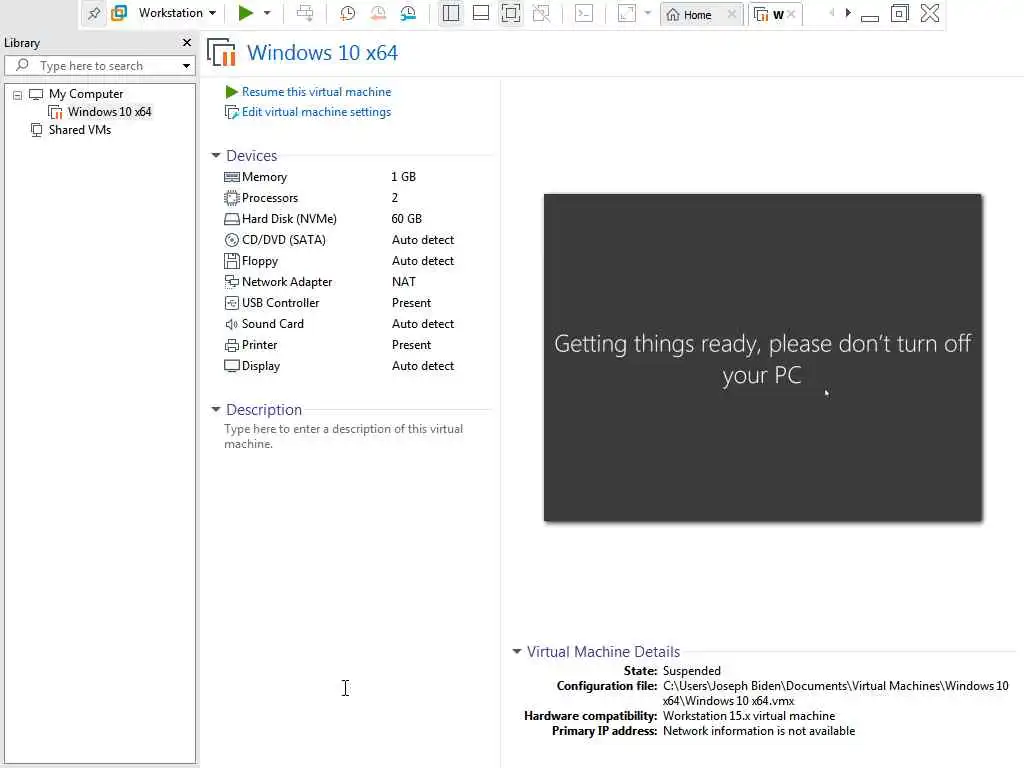Collapse the Description section
This screenshot has height=768, width=1024.
click(216, 409)
